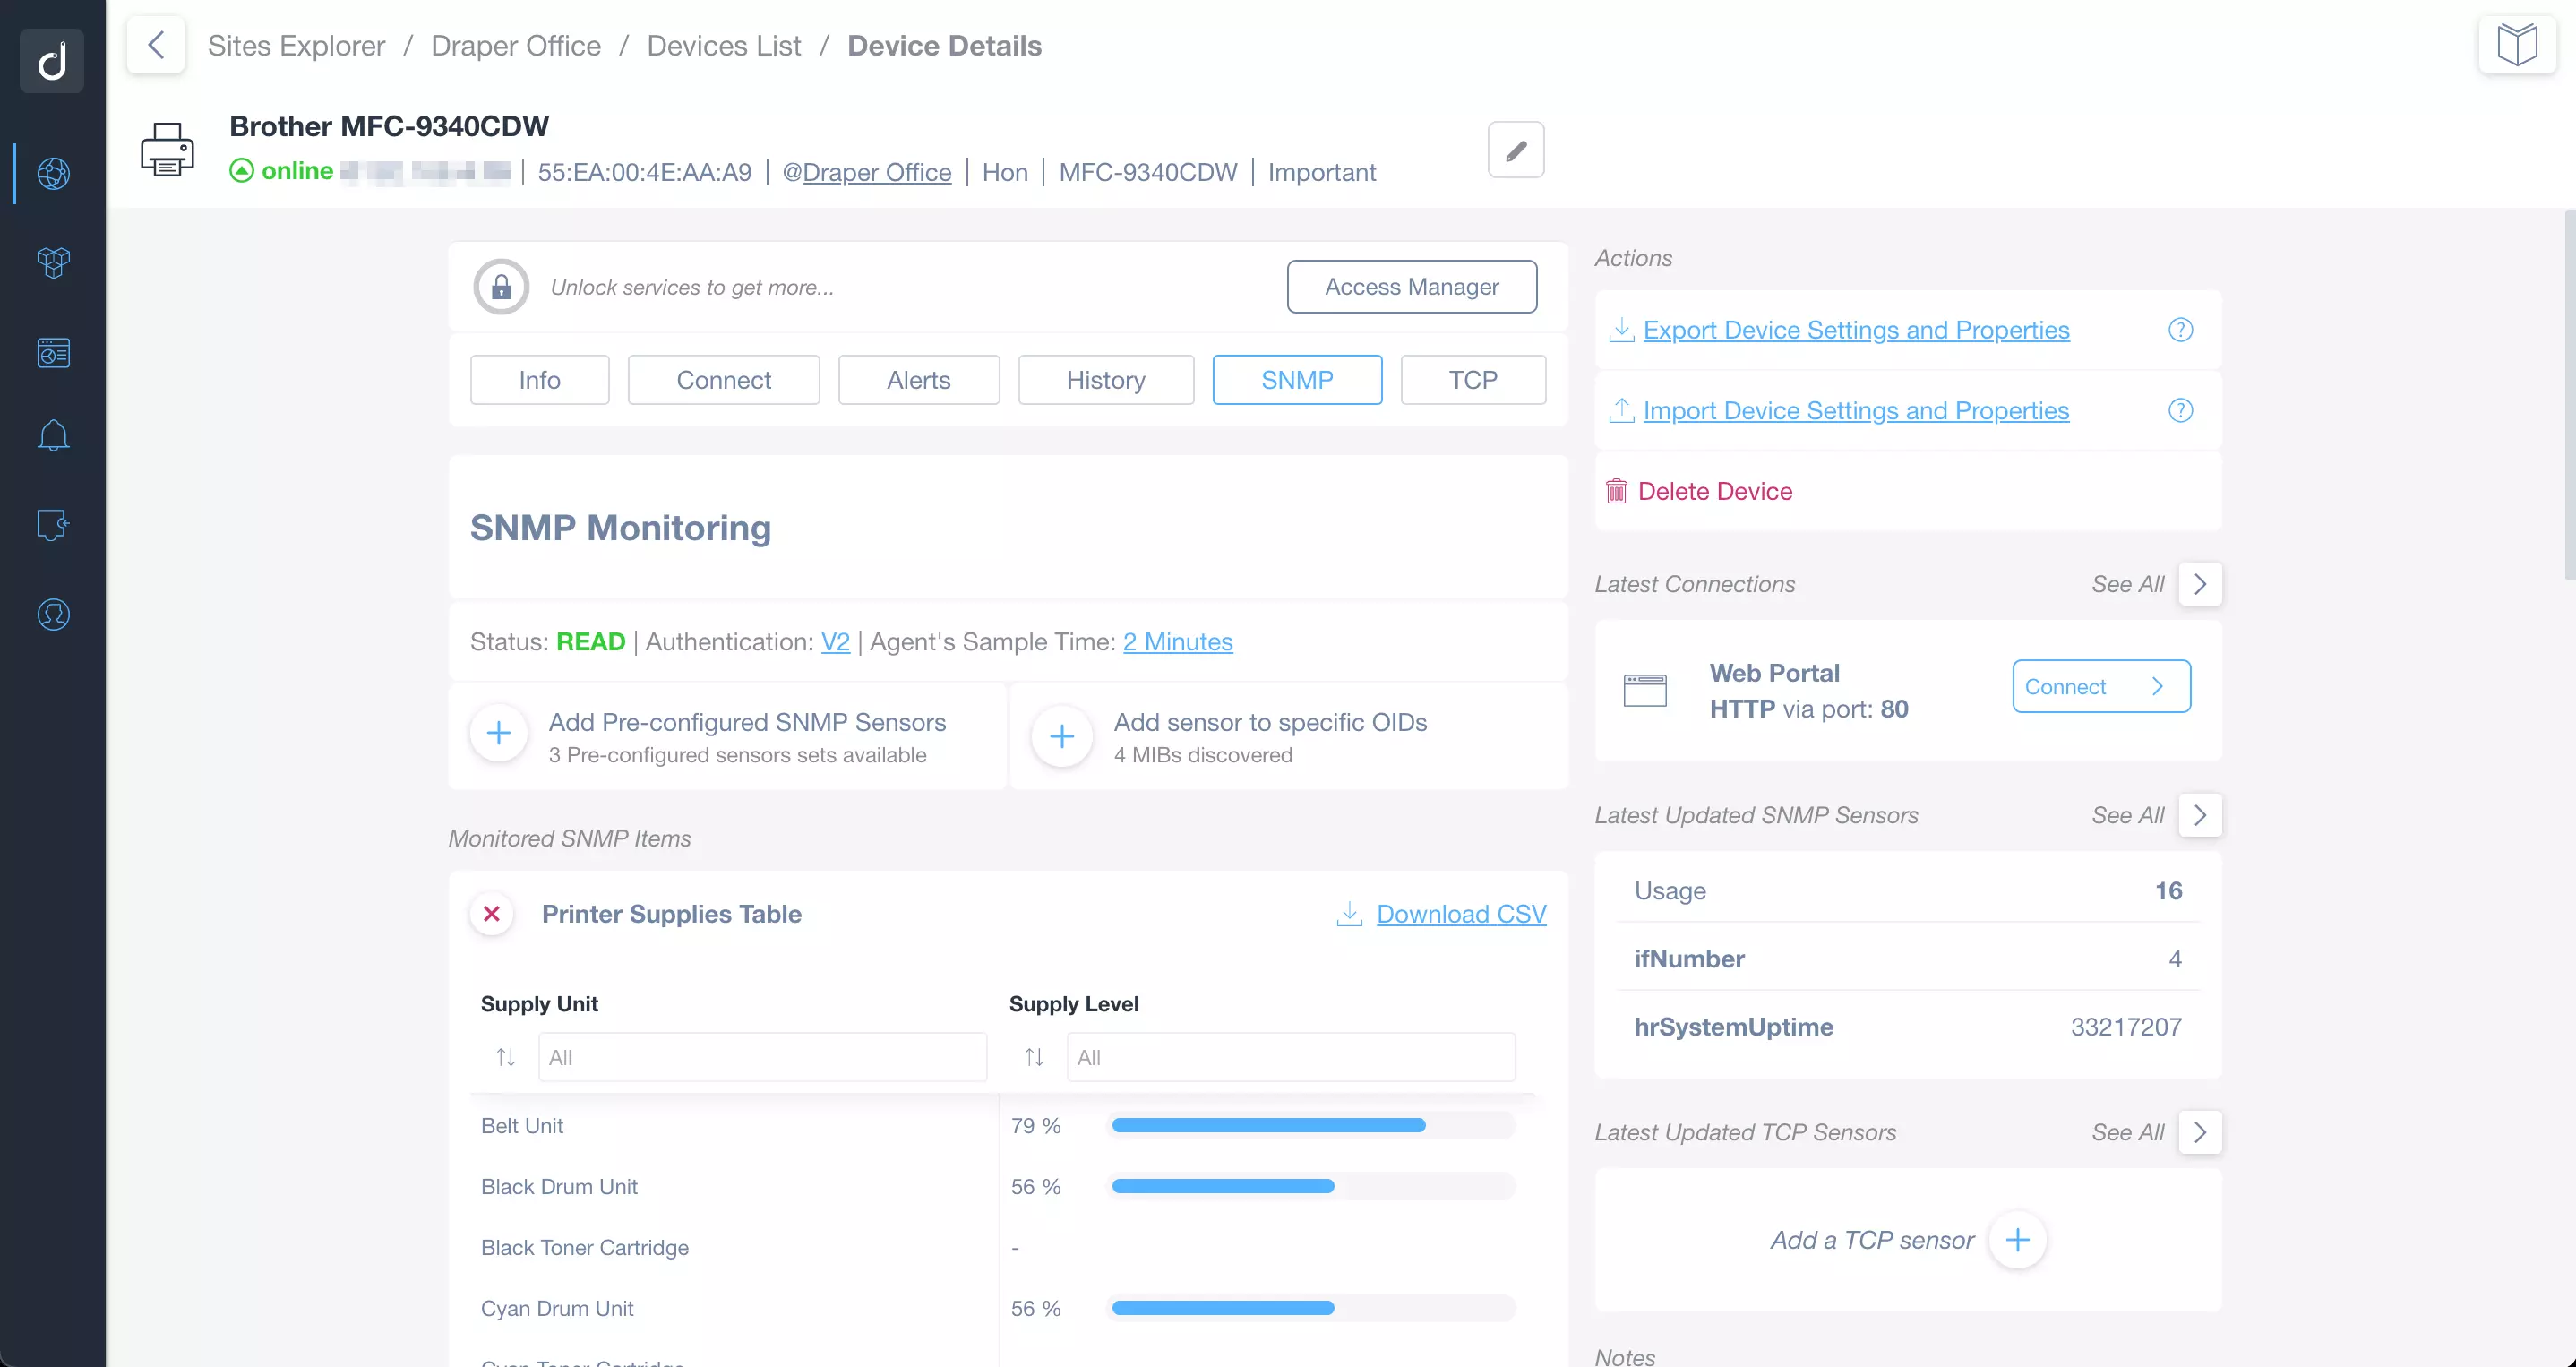2576x1367 pixels.
Task: Focus the Supply Level filter field
Action: pos(1290,1057)
